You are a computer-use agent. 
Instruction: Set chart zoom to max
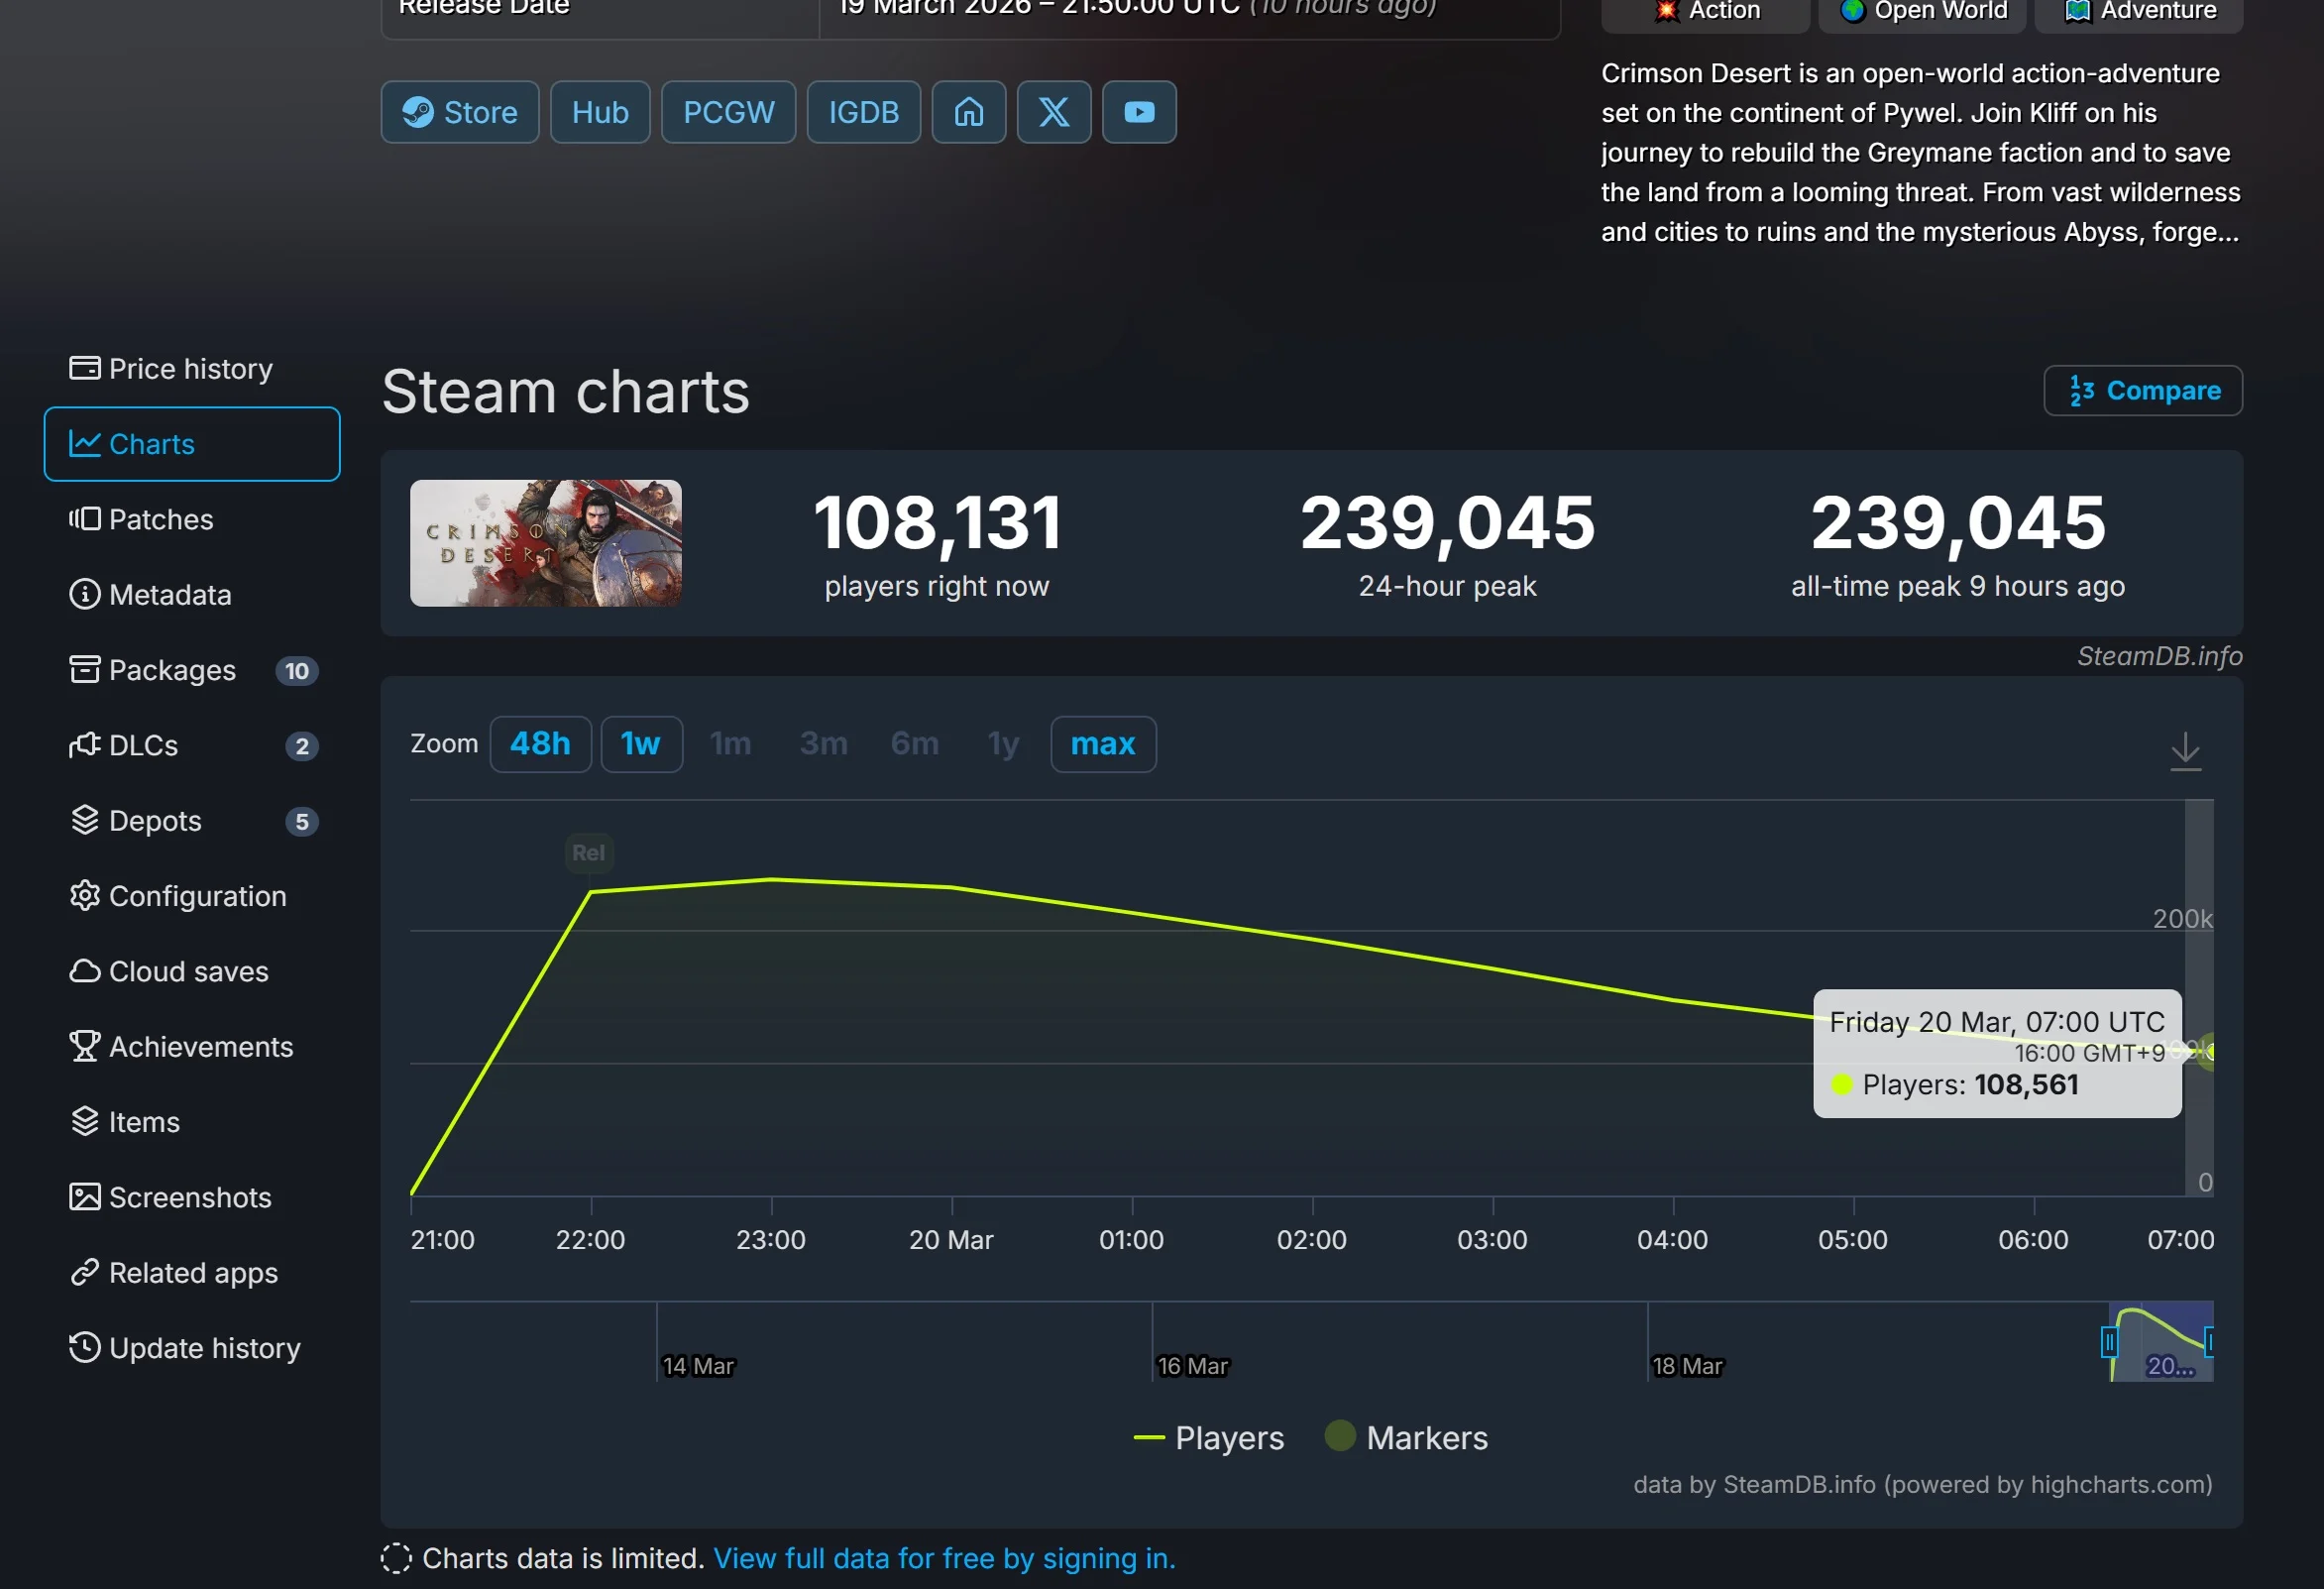click(1103, 744)
